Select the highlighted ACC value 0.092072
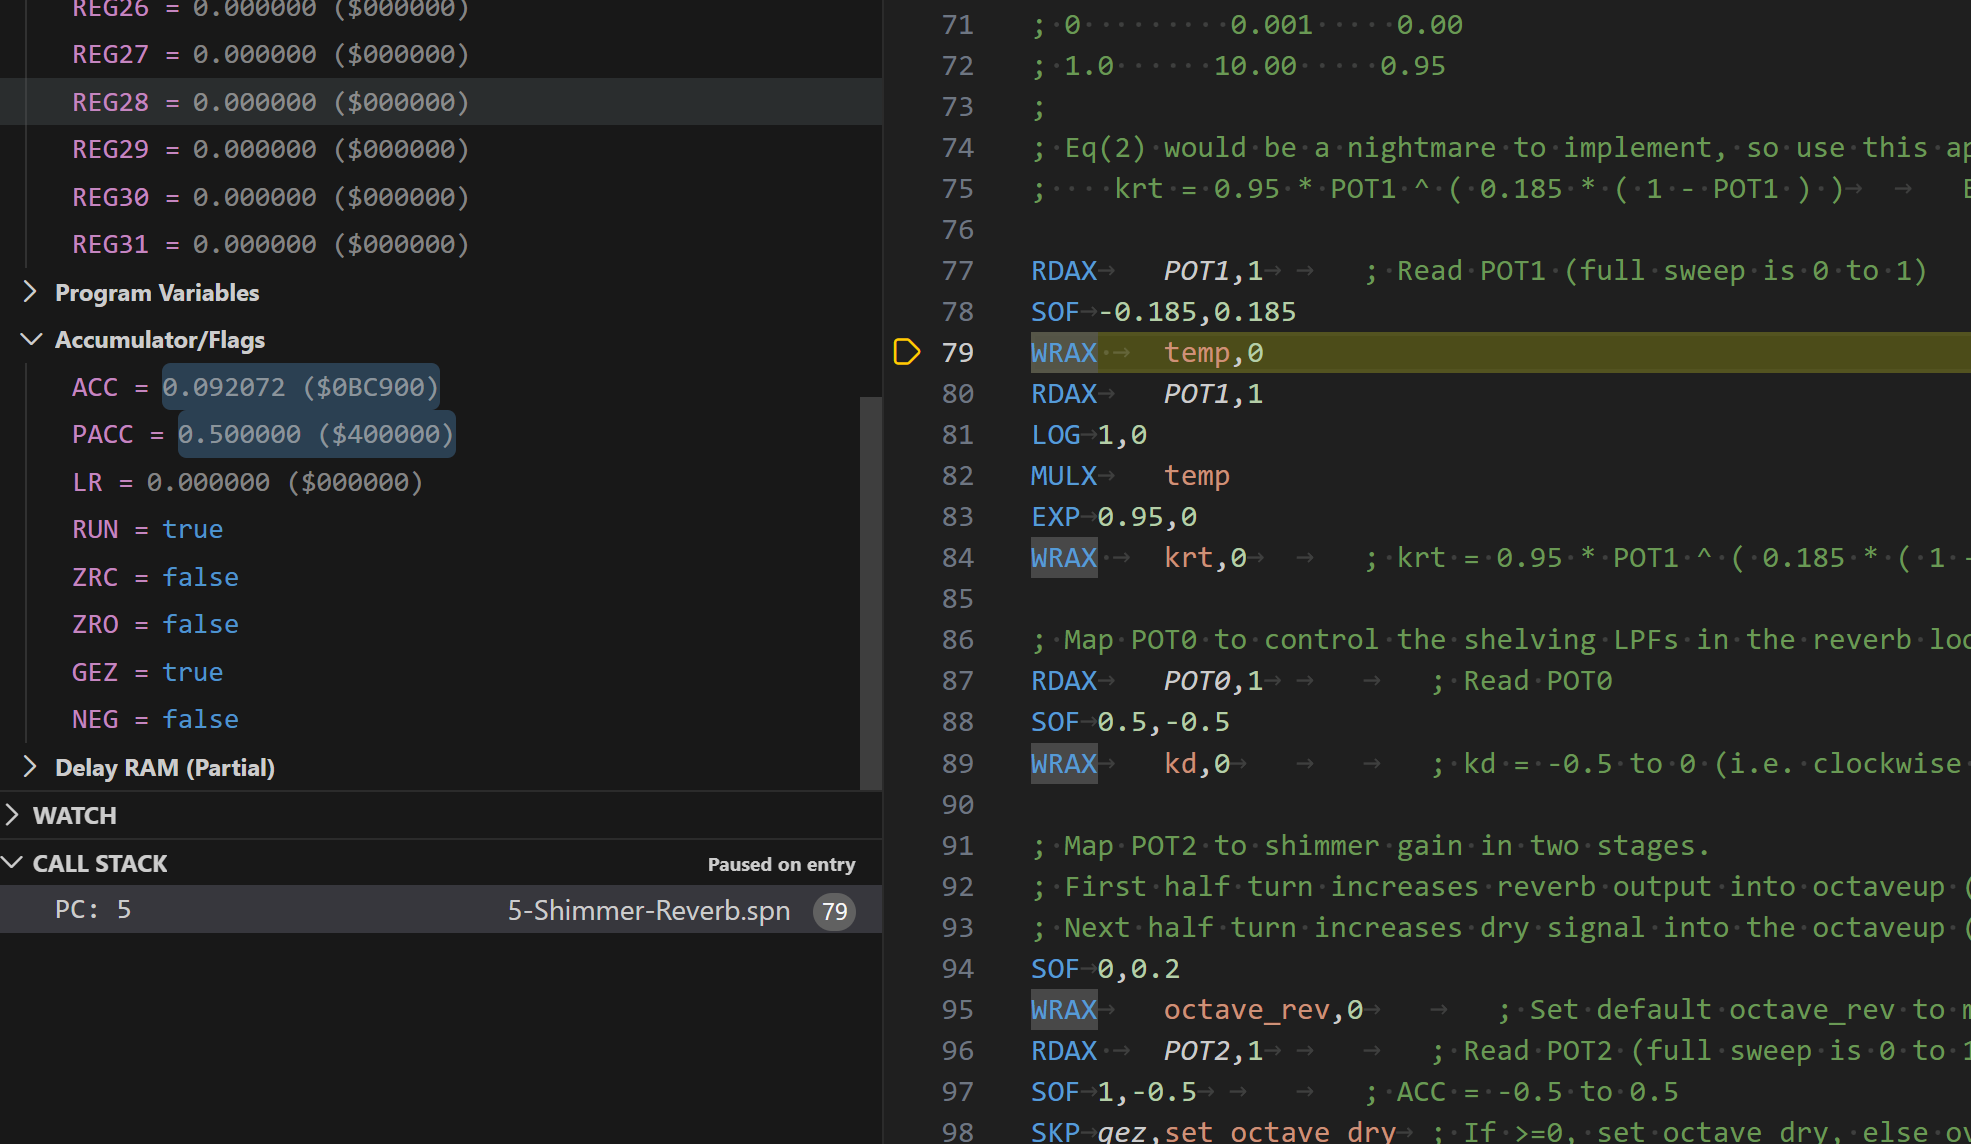 [300, 387]
